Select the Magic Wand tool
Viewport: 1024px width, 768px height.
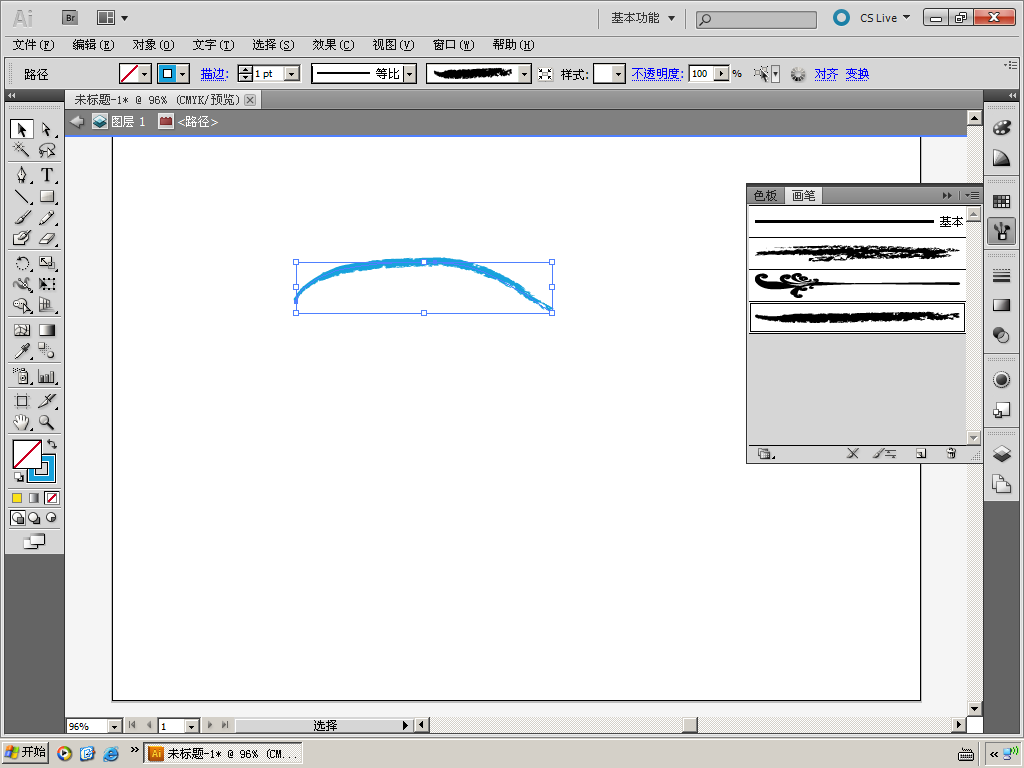tap(22, 150)
